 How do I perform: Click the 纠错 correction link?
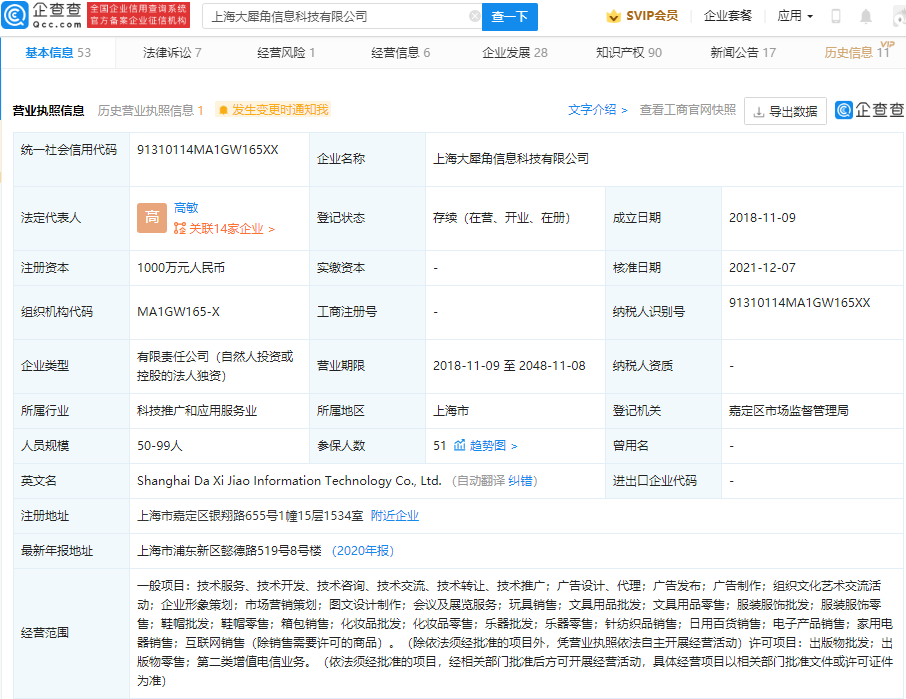(521, 481)
